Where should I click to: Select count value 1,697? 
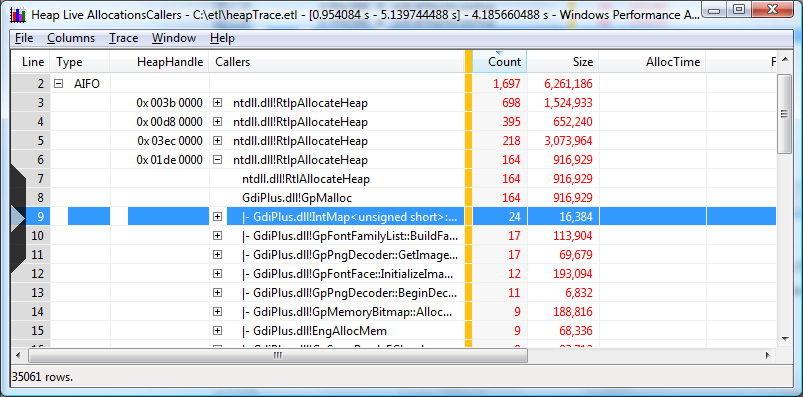pyautogui.click(x=507, y=84)
